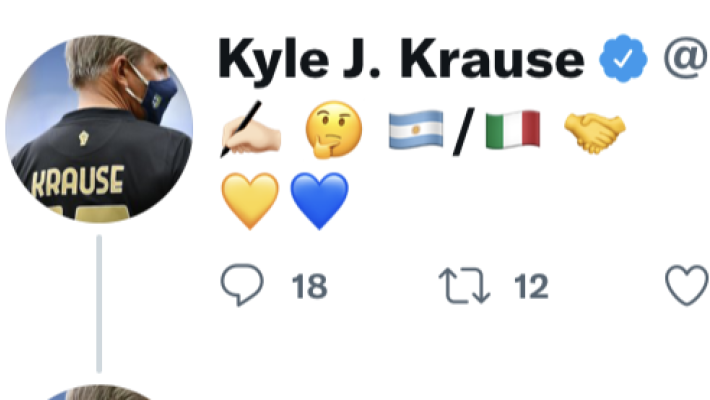This screenshot has width=710, height=400.
Task: Click the reply count 18
Action: coord(309,288)
